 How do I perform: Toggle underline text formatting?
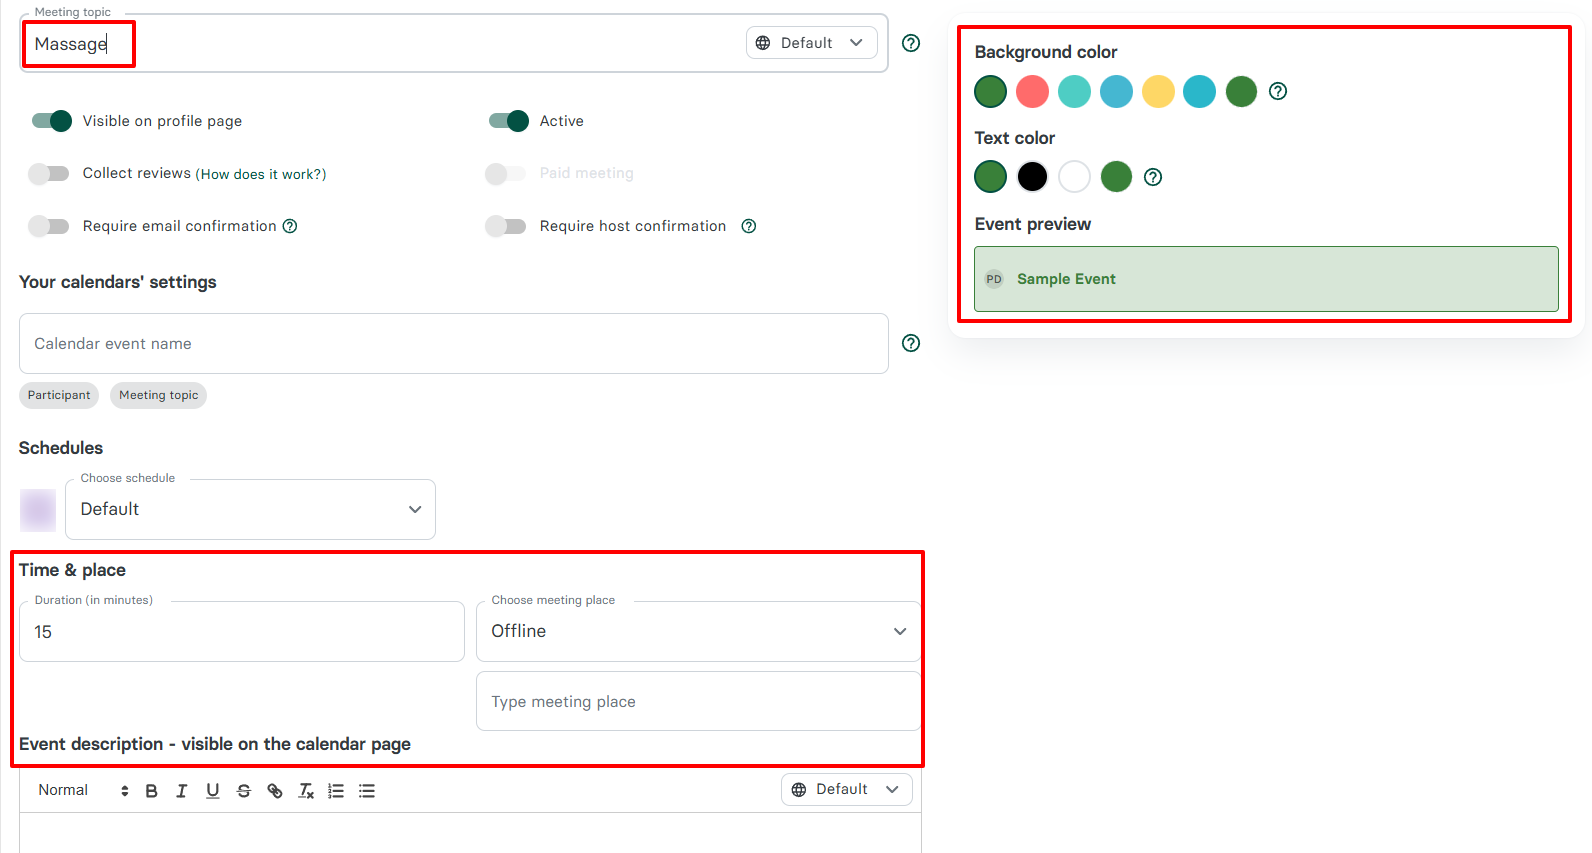pos(213,791)
